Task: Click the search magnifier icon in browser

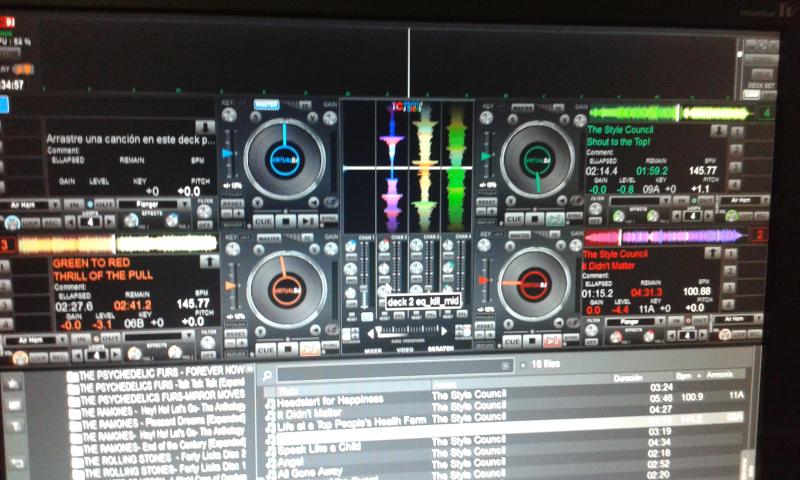Action: pos(267,376)
